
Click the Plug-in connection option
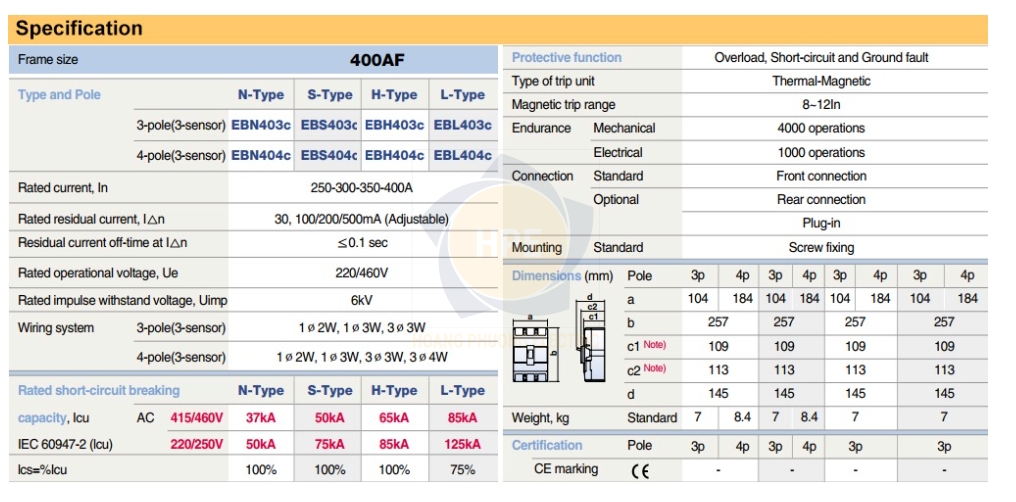pos(822,223)
